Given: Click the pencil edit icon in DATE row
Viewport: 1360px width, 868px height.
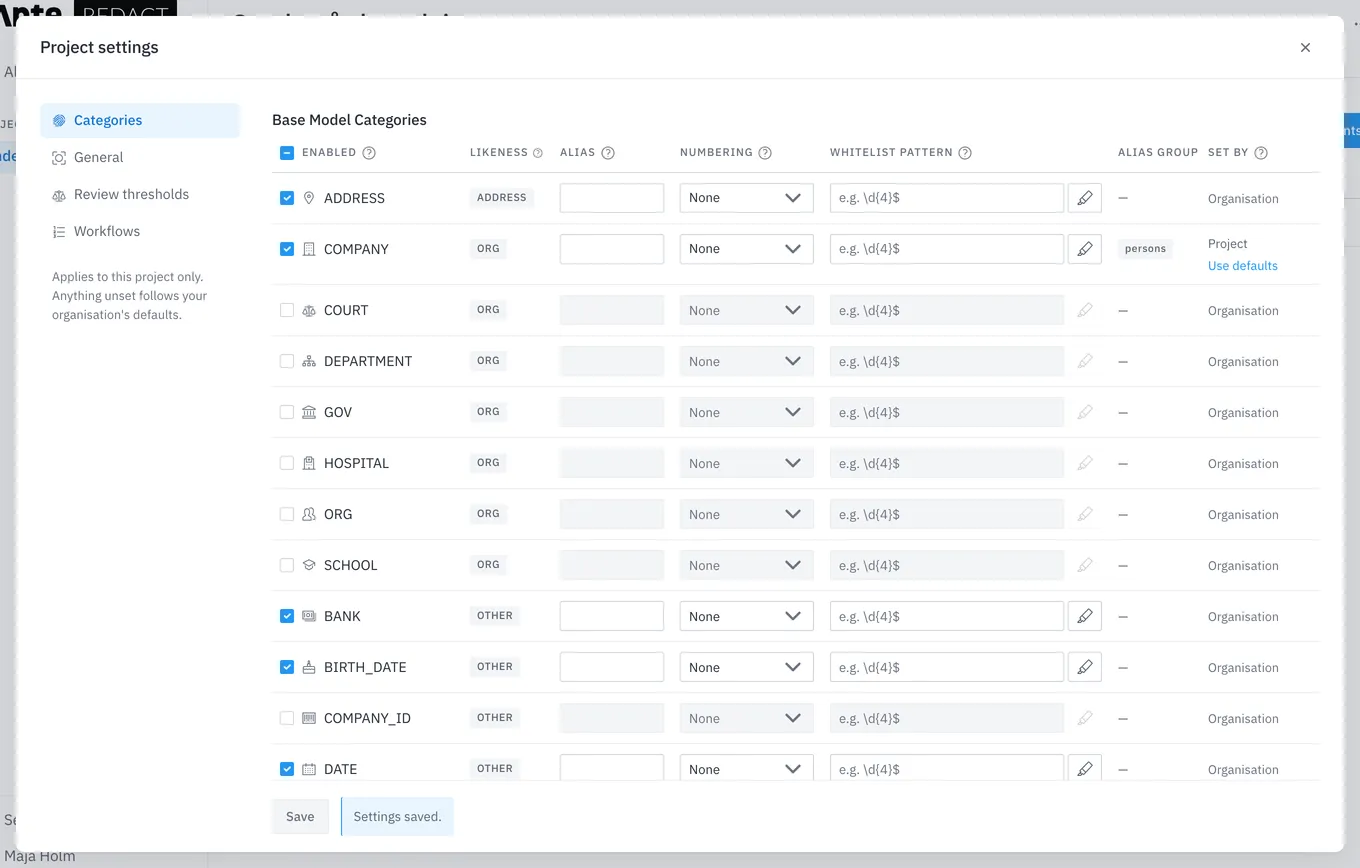Looking at the screenshot, I should tap(1085, 768).
